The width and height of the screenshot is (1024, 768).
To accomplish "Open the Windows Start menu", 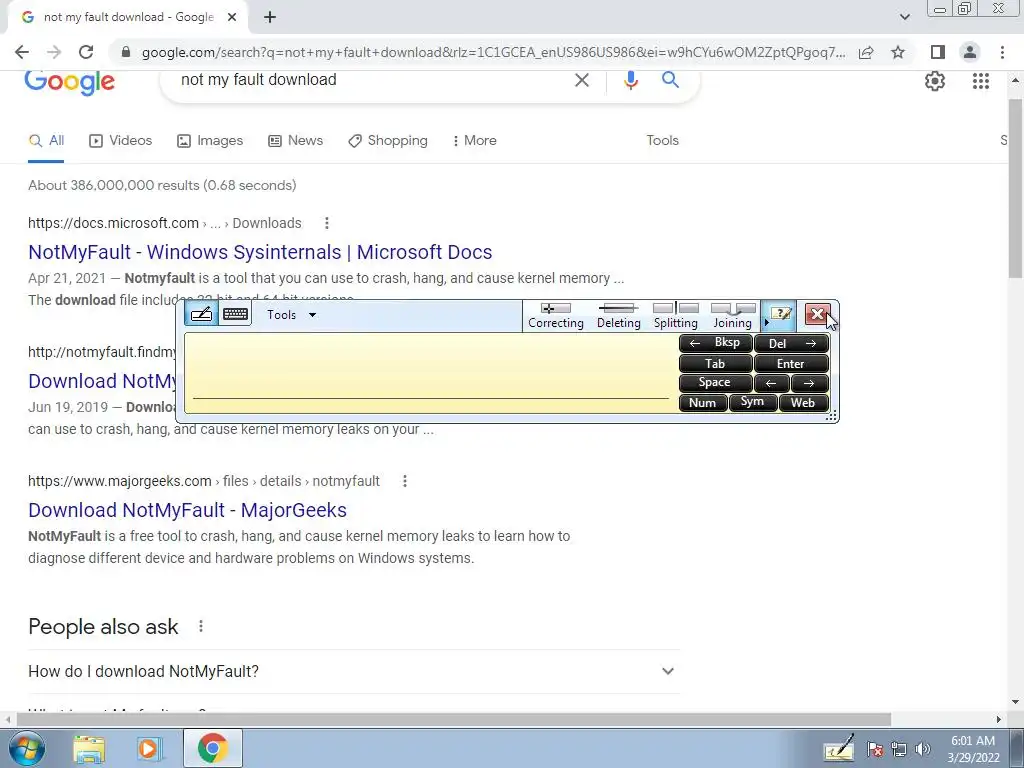I will tap(27, 748).
